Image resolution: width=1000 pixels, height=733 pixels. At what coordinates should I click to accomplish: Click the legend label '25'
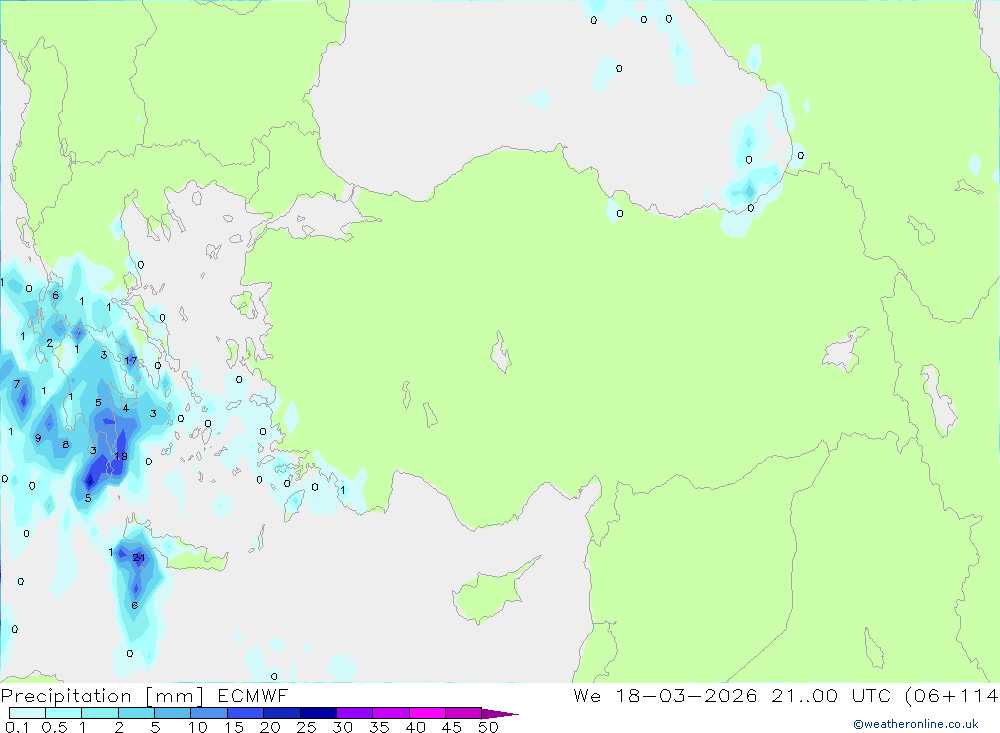tap(307, 727)
